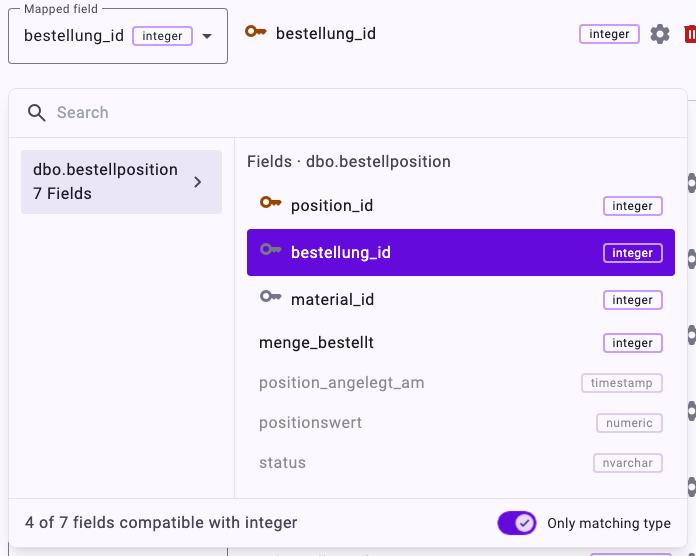Click 'Fields · dbo.bestellposition' heading
Image resolution: width=696 pixels, height=556 pixels.
[x=349, y=162]
